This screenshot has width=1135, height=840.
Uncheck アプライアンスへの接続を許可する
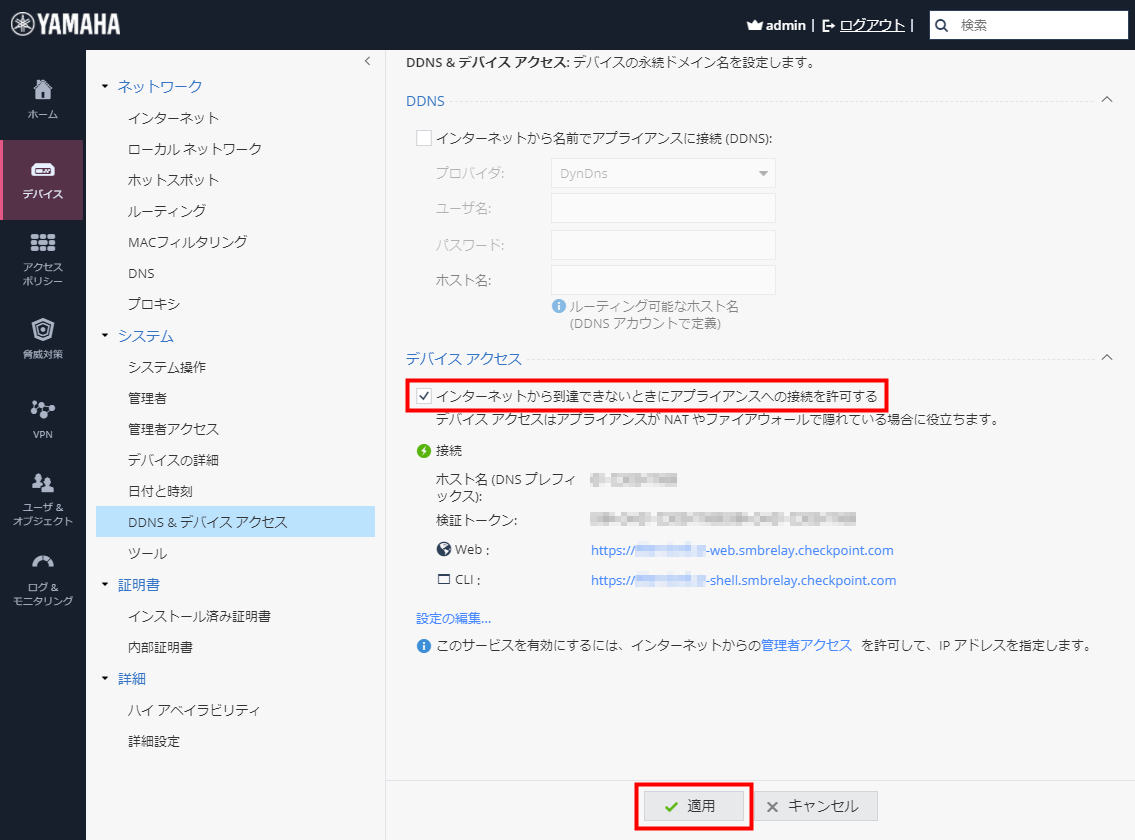[x=421, y=396]
